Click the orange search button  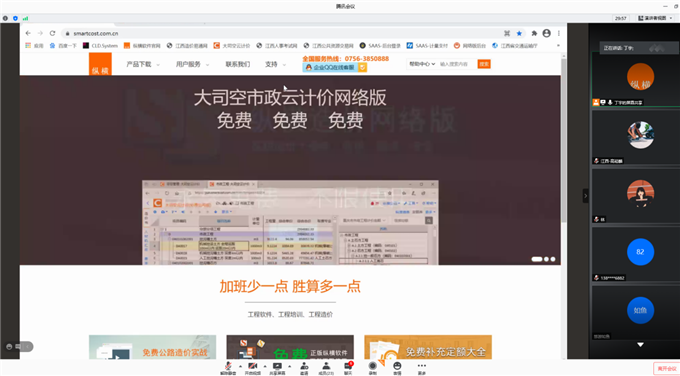coord(484,64)
